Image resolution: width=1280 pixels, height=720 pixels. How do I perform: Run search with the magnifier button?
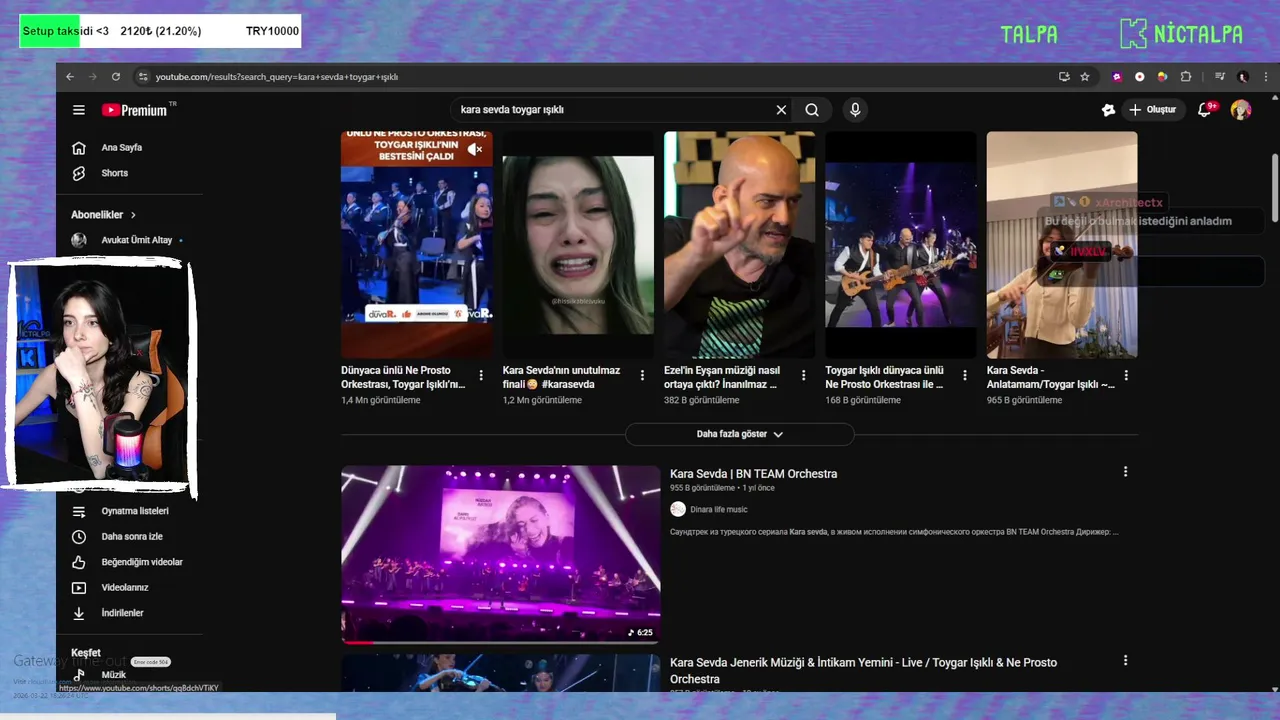point(812,110)
